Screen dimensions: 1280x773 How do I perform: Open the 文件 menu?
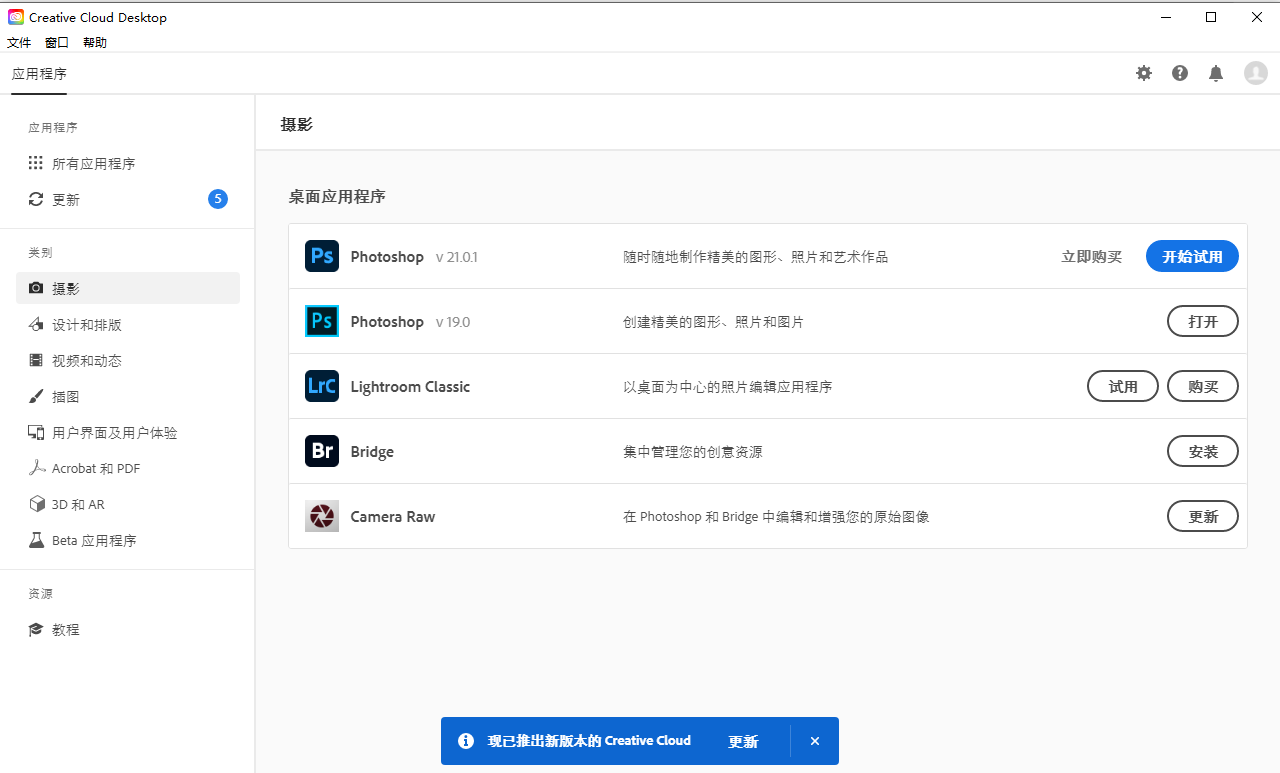pyautogui.click(x=19, y=42)
